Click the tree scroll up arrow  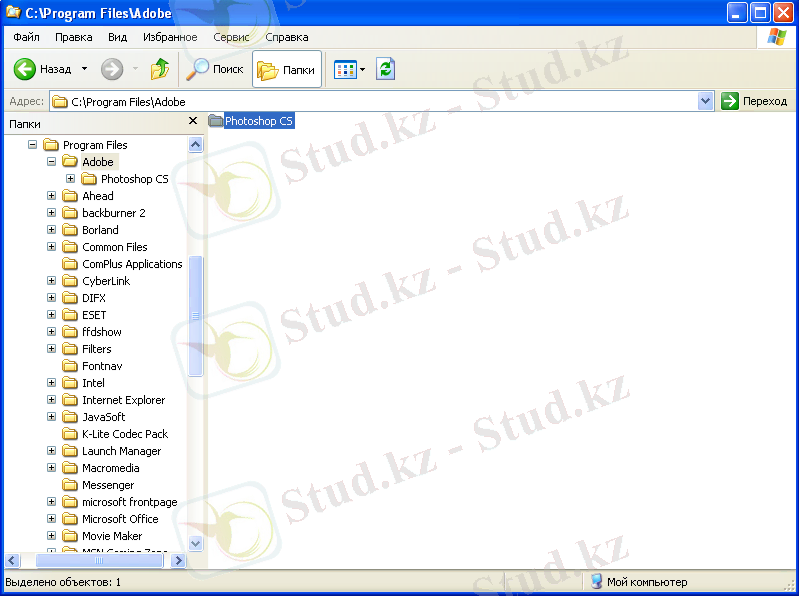195,145
